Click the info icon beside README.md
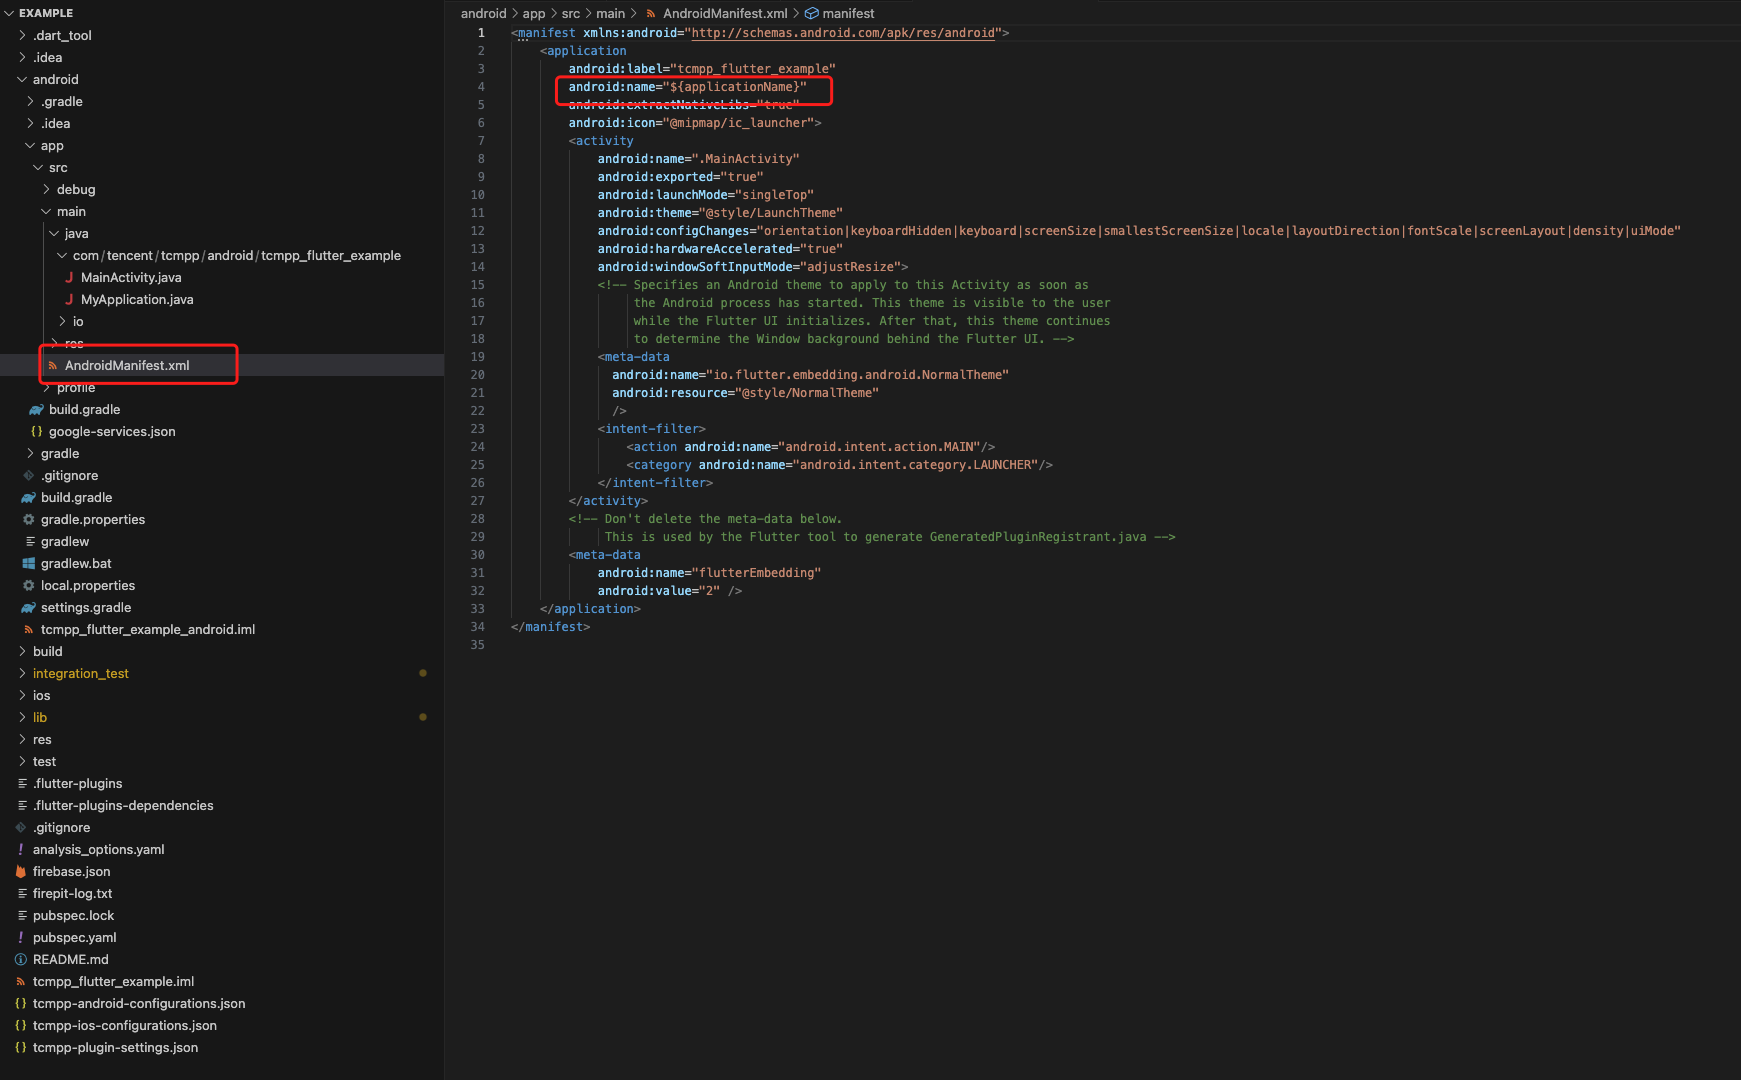Image resolution: width=1741 pixels, height=1080 pixels. click(x=21, y=959)
